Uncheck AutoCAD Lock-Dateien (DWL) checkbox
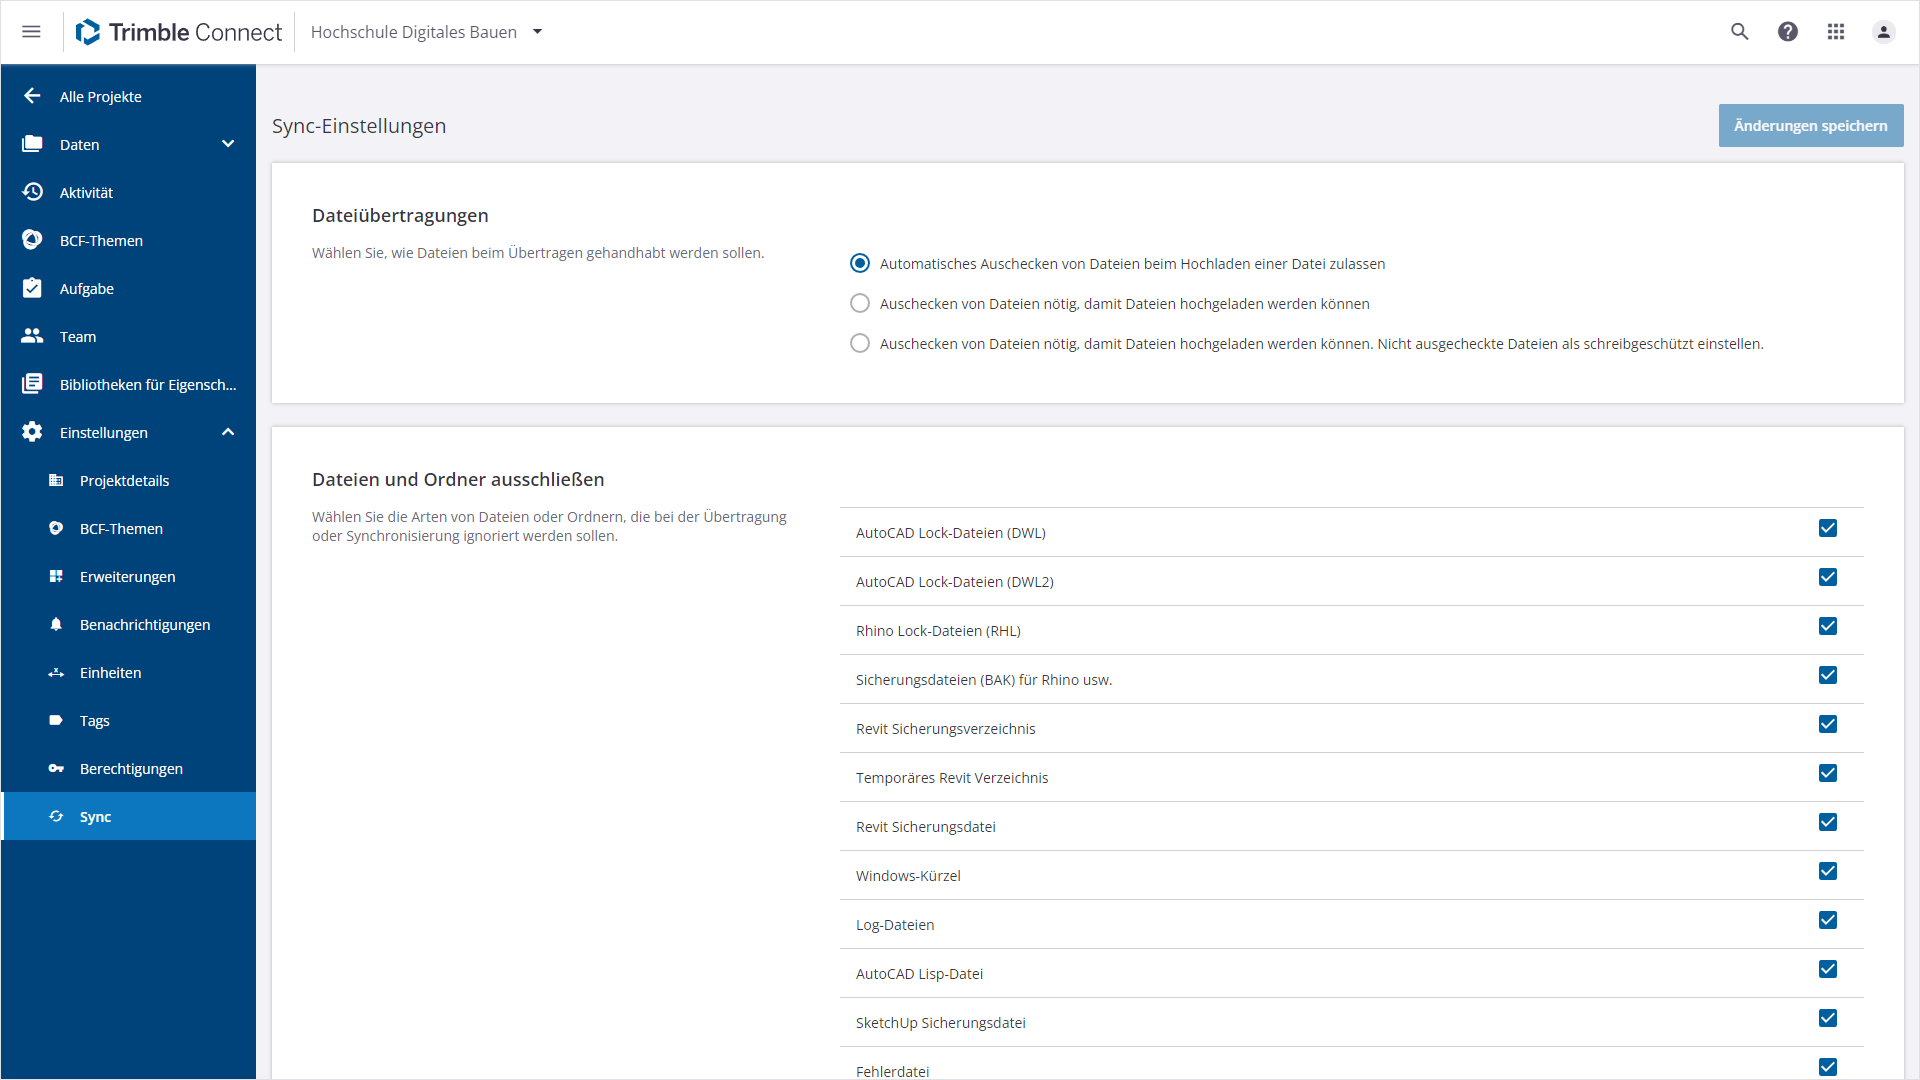 point(1828,528)
